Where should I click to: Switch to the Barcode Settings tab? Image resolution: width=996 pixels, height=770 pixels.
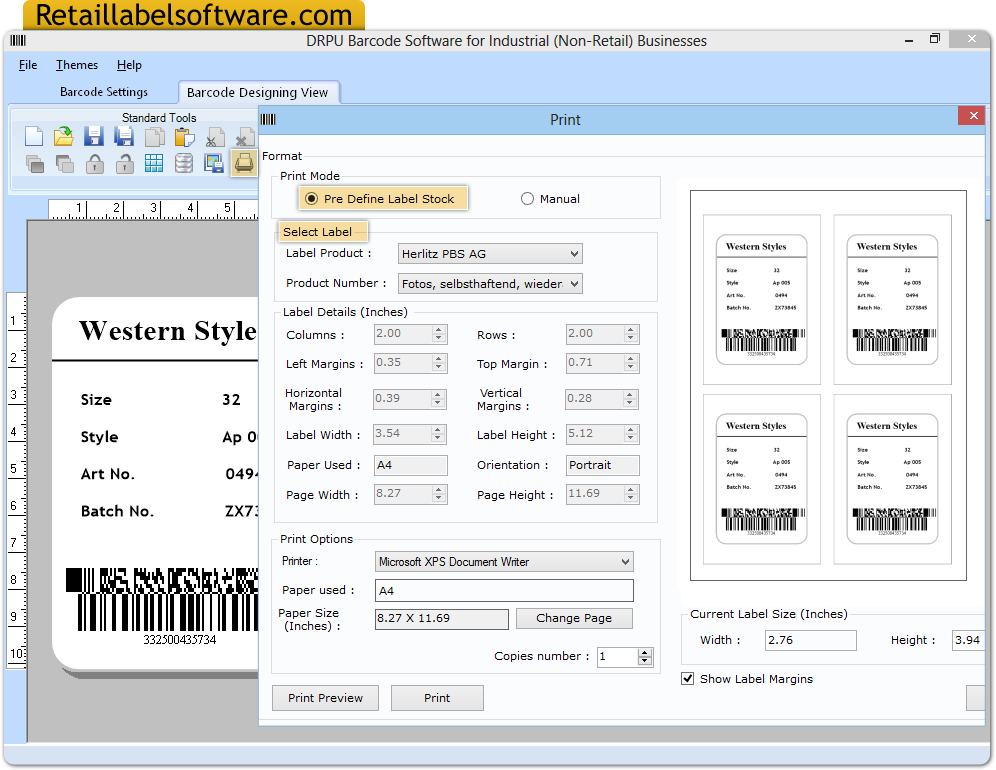pyautogui.click(x=104, y=92)
